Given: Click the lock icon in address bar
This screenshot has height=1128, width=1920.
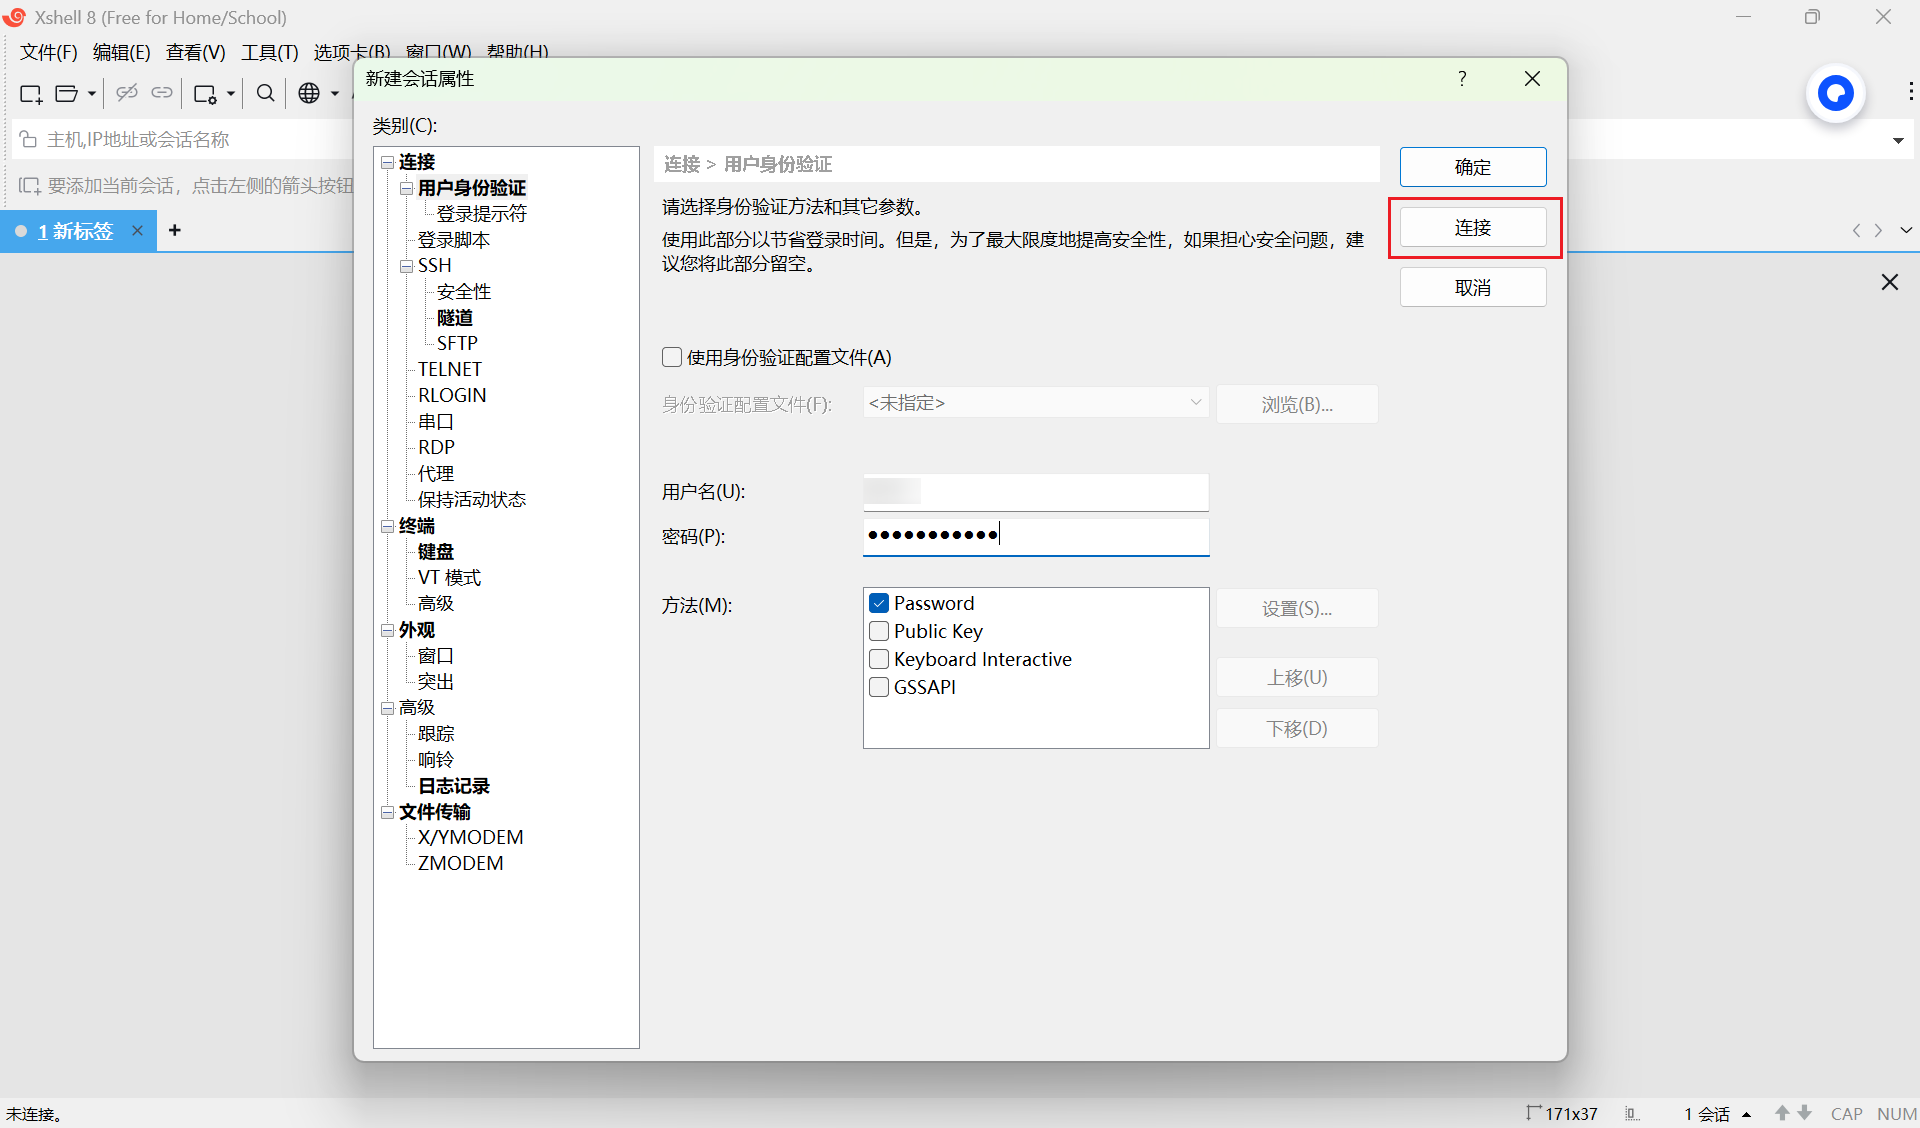Looking at the screenshot, I should (x=29, y=139).
